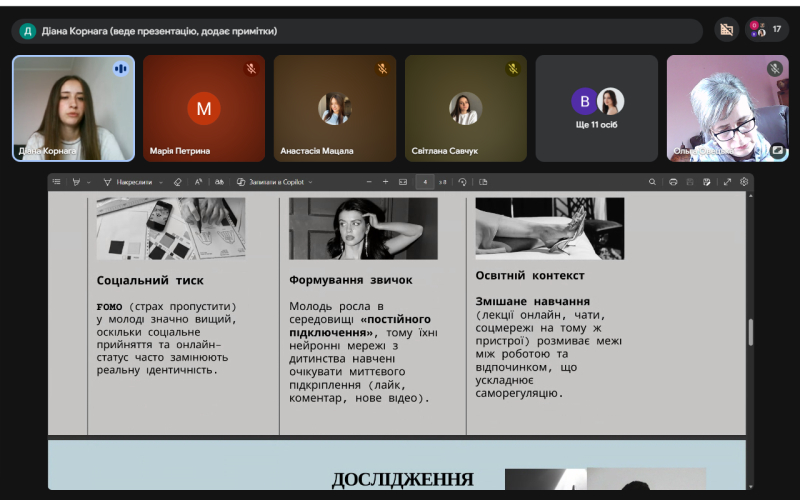The image size is (800, 500).
Task: Expand the Запитати в Copilot dropdown arrow
Action: (x=311, y=182)
